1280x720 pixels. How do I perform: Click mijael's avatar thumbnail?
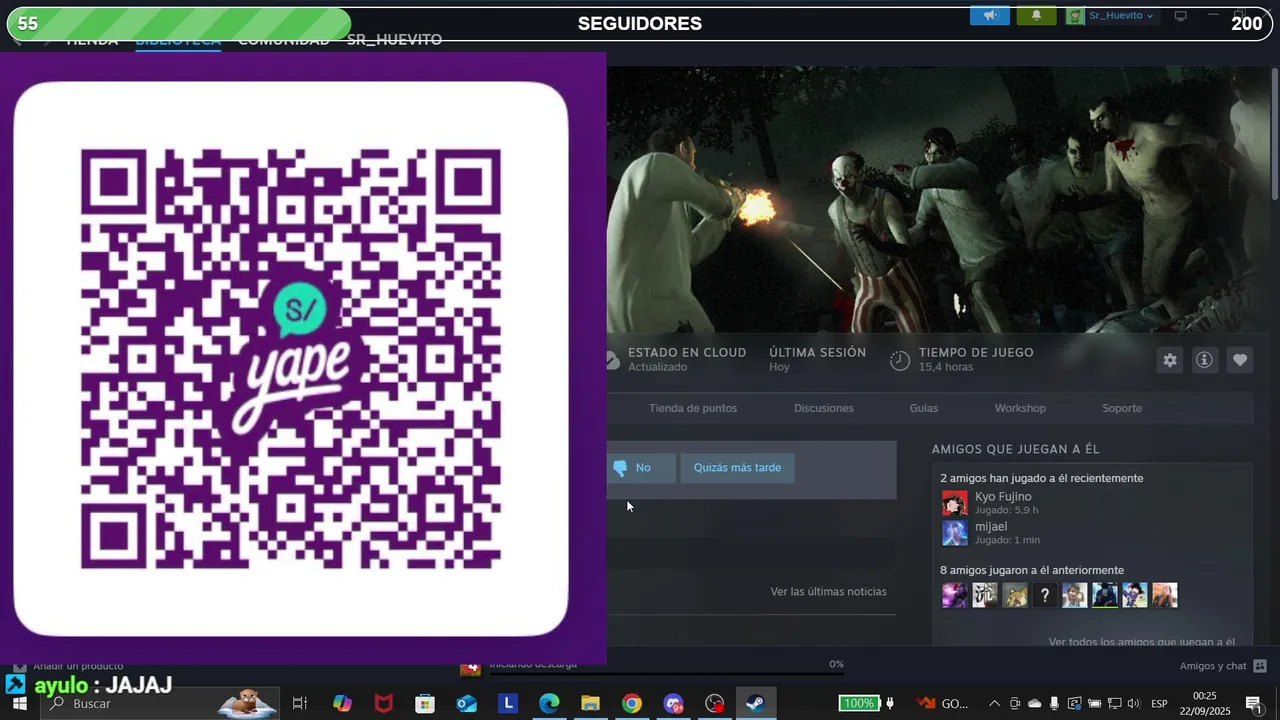click(x=955, y=533)
